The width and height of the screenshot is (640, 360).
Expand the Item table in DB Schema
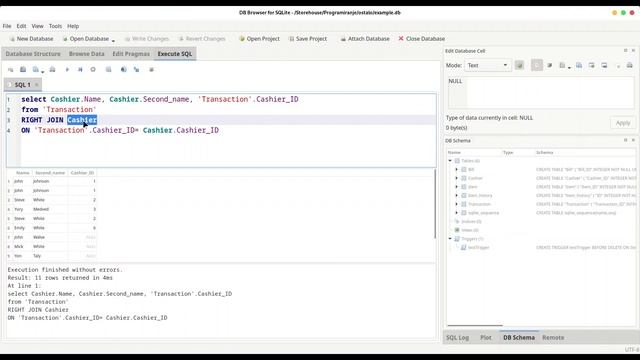457,187
